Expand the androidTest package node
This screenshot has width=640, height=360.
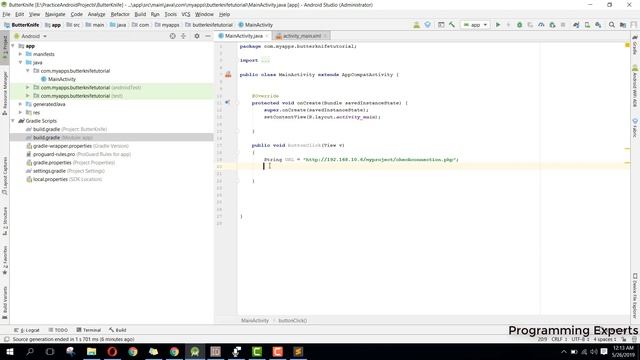pos(28,87)
